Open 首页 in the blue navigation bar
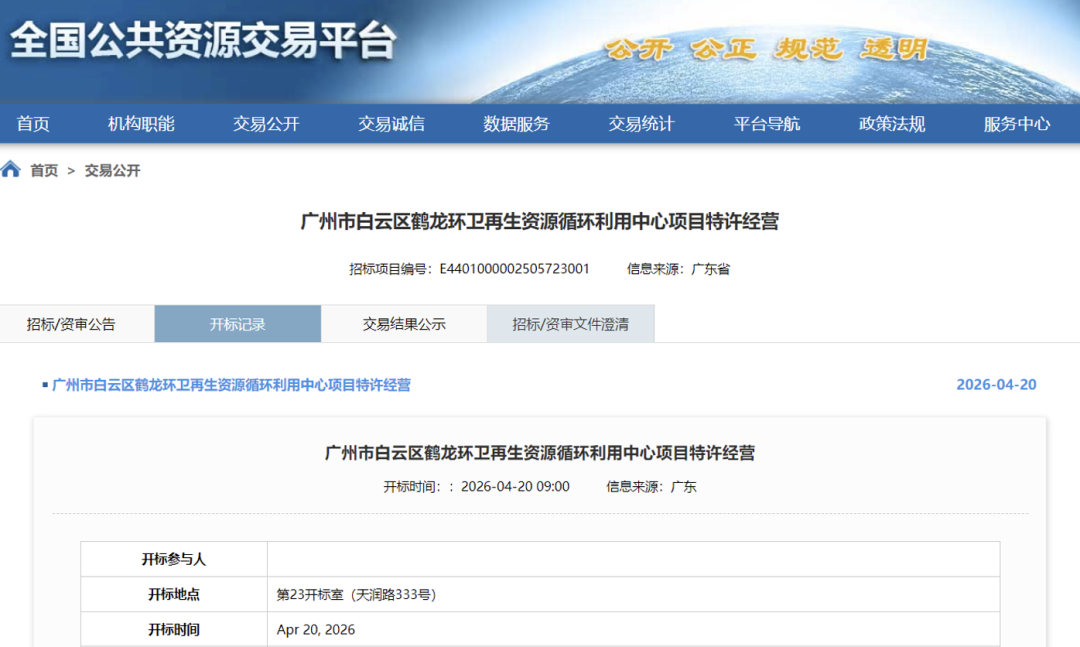 tap(33, 124)
